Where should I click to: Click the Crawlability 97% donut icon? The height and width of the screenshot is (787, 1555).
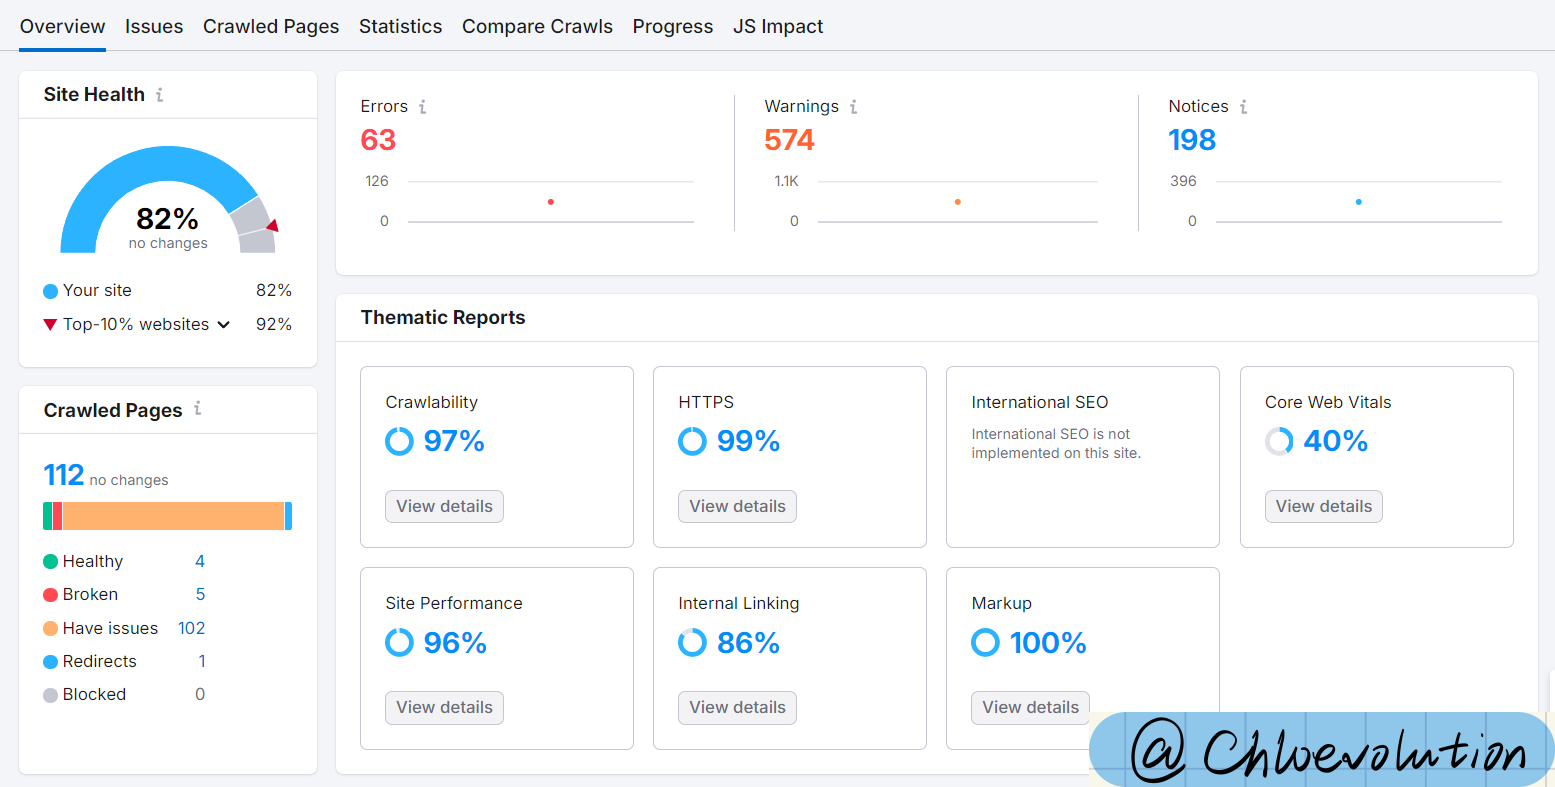399,441
